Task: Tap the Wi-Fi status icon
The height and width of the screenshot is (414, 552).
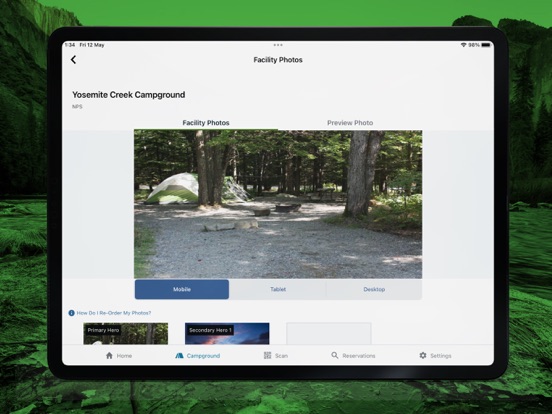Action: pos(463,45)
